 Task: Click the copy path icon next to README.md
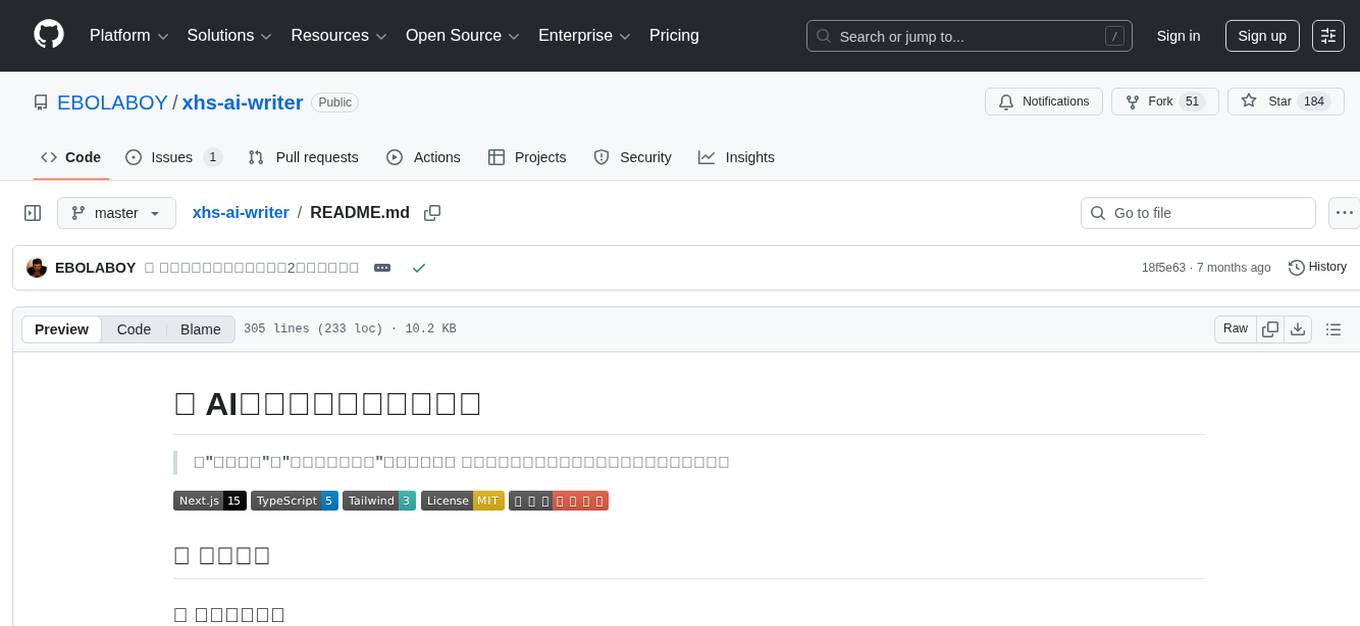point(432,212)
